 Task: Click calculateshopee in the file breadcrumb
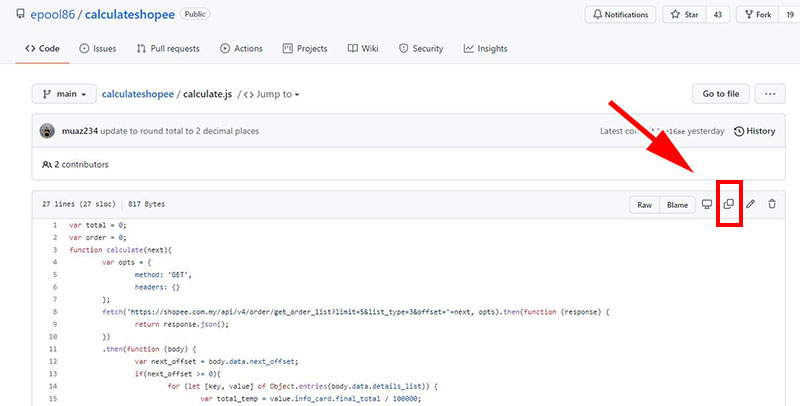click(x=138, y=94)
